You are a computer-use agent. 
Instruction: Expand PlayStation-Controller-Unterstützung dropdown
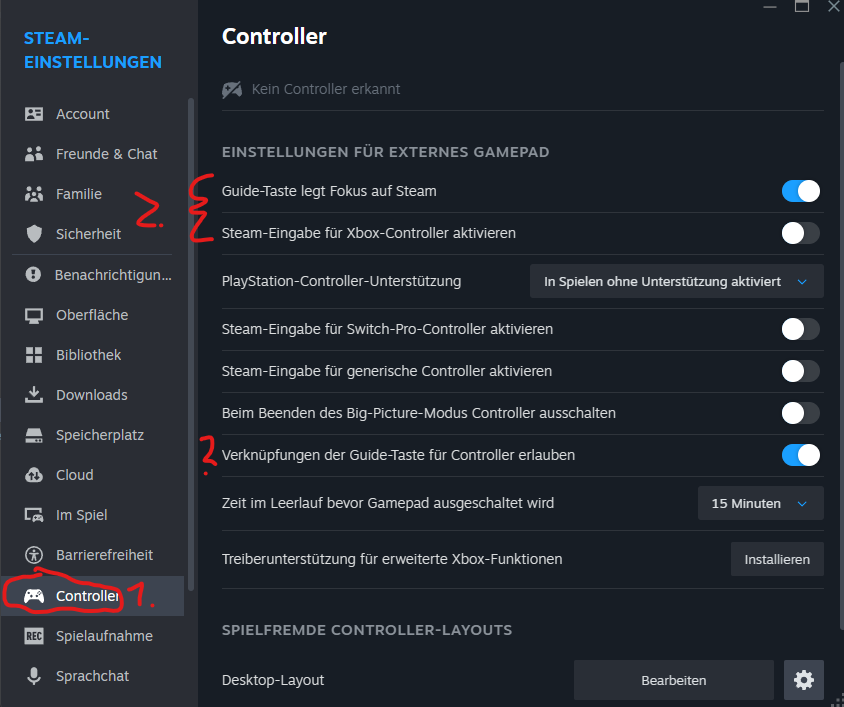point(677,281)
